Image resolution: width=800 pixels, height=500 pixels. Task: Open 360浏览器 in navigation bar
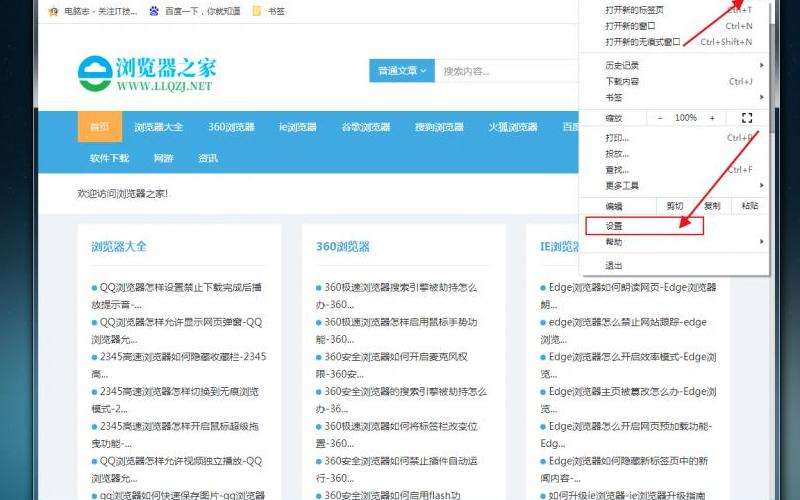(x=231, y=127)
